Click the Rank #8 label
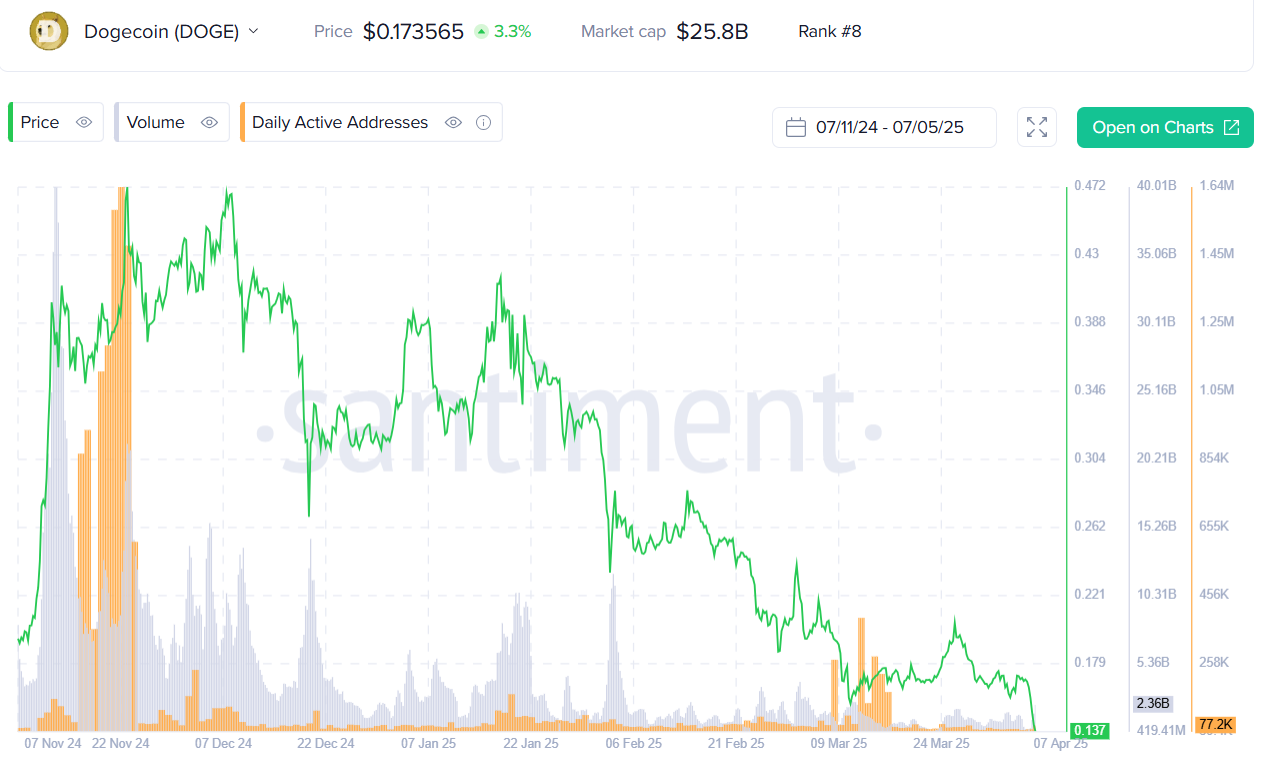 tap(829, 31)
